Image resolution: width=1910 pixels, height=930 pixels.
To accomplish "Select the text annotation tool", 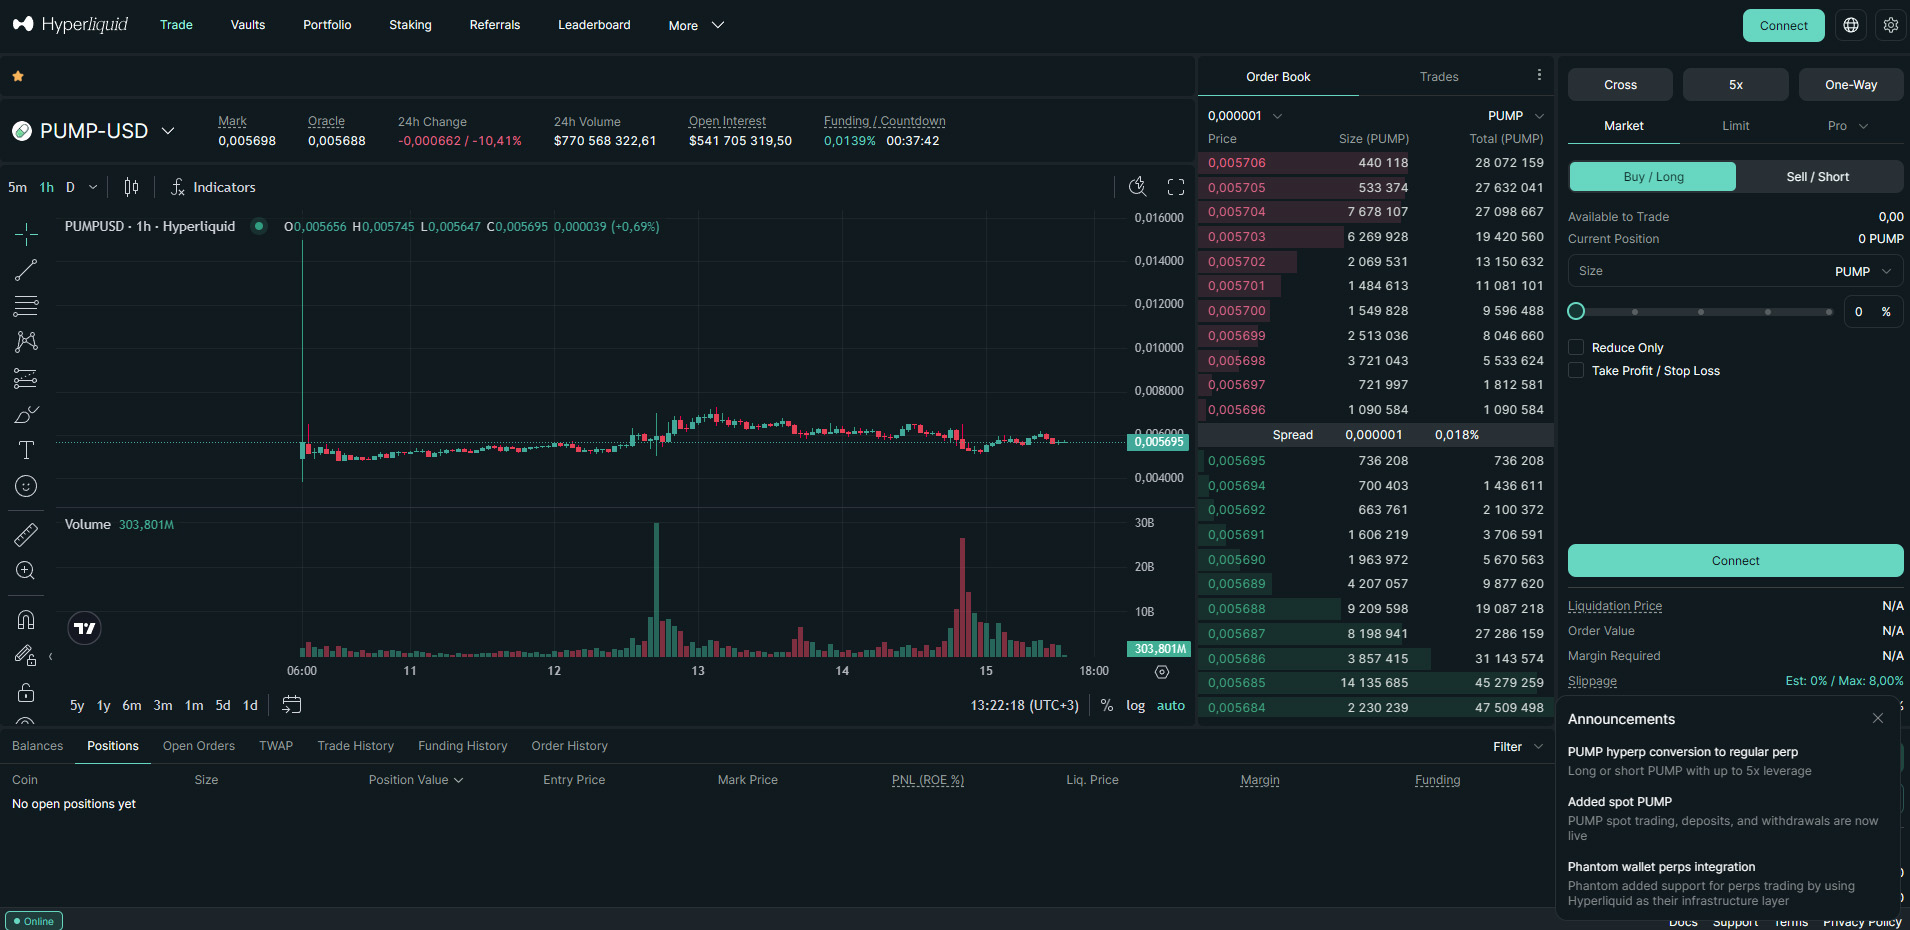I will click(26, 450).
